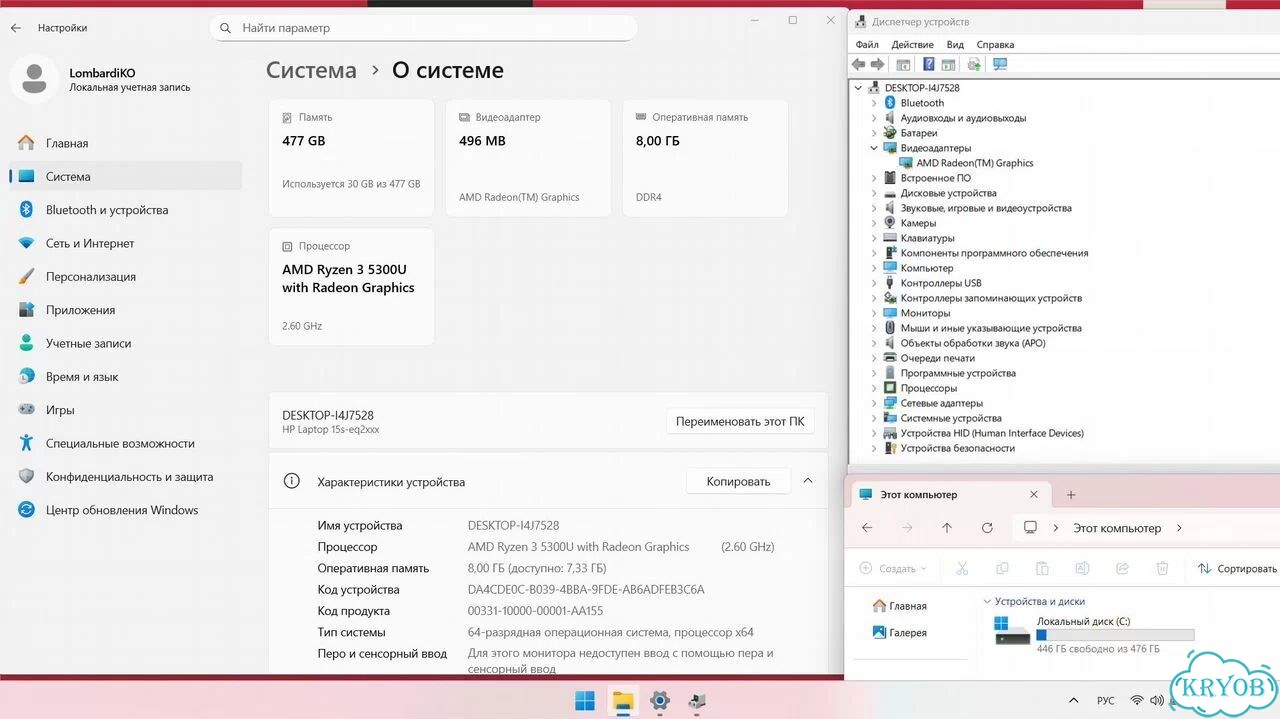Screen dimensions: 1280x719
Task: Click the Создать button in Explorer
Action: [x=893, y=568]
